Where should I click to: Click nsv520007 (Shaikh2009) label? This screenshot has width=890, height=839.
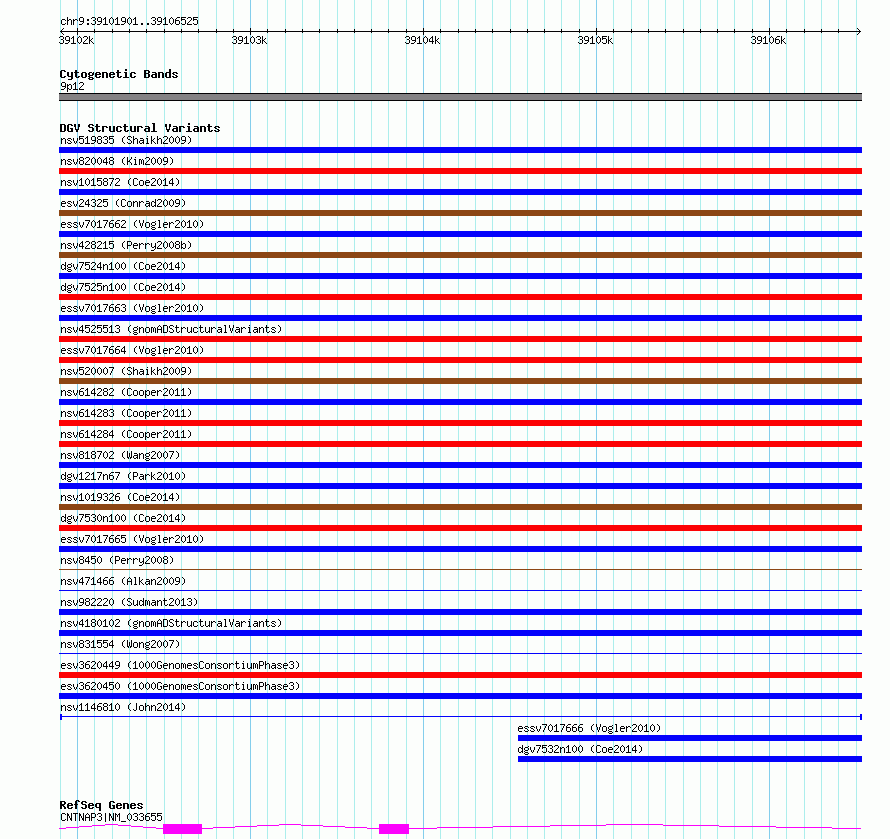(x=126, y=371)
